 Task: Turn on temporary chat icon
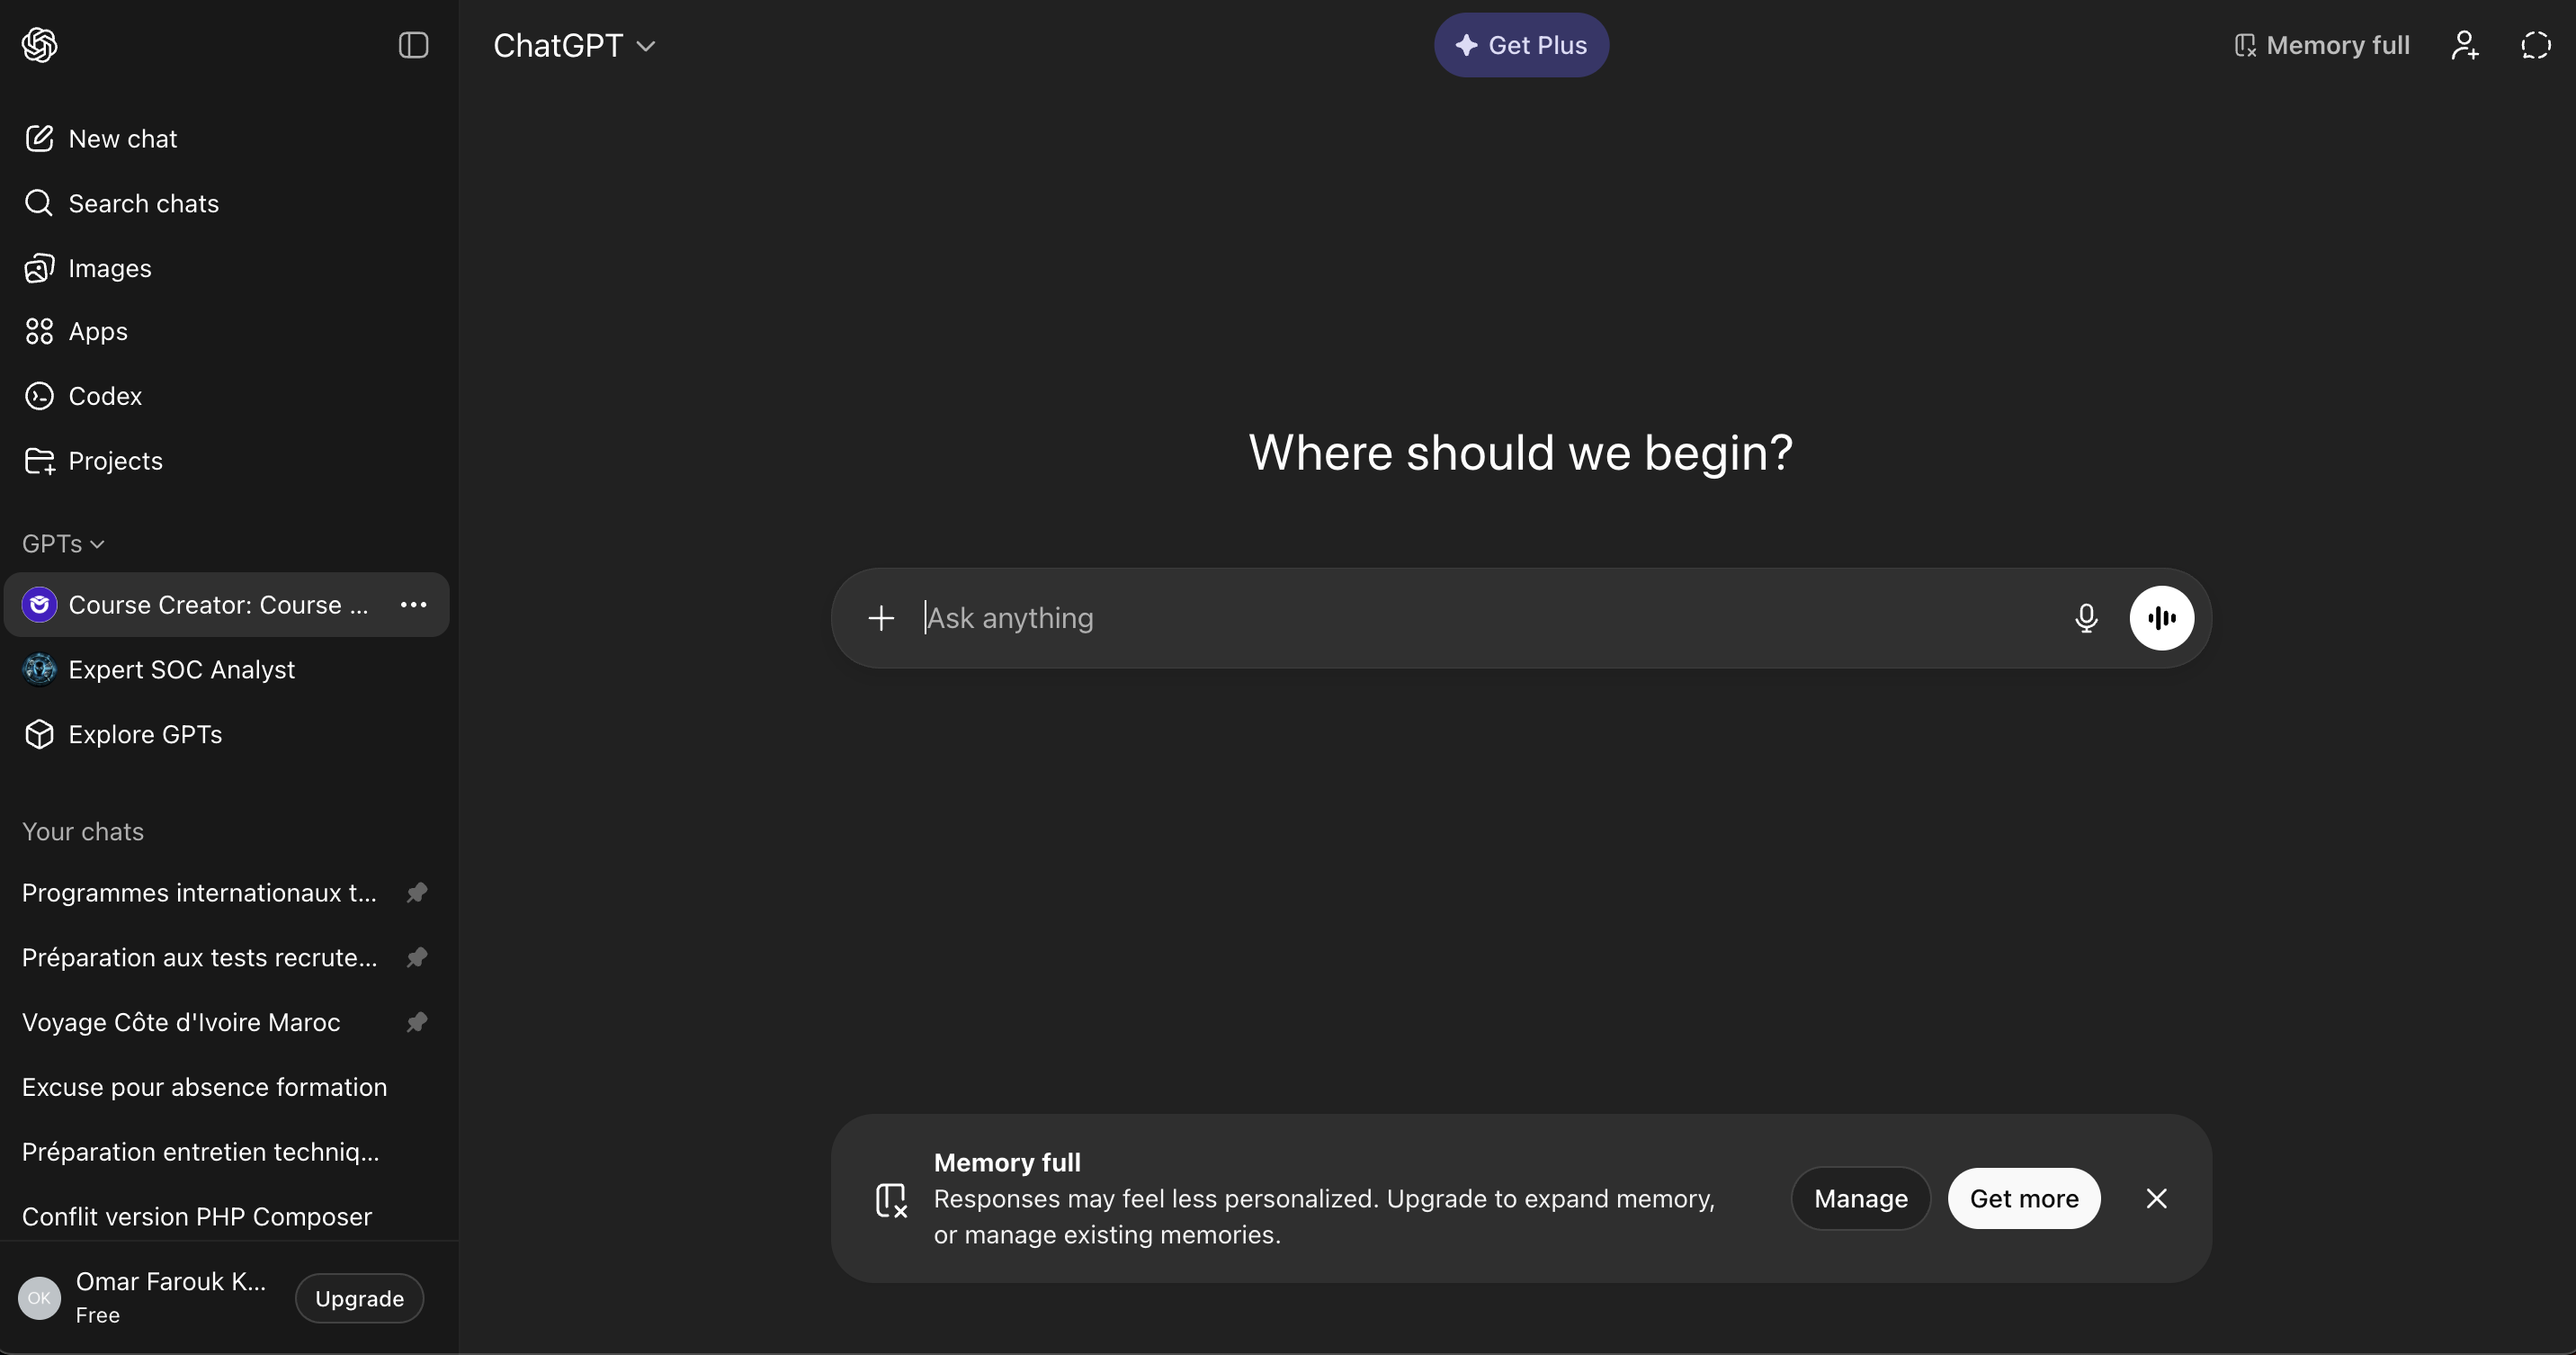pos(2535,45)
